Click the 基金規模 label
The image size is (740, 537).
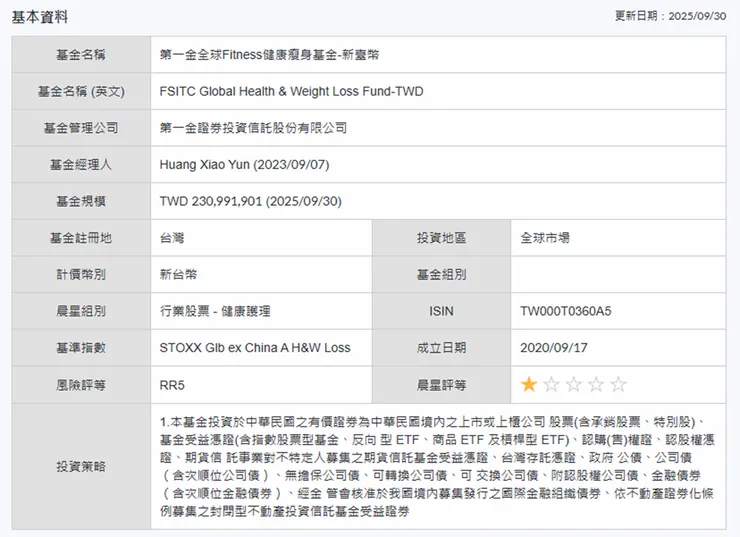point(81,201)
